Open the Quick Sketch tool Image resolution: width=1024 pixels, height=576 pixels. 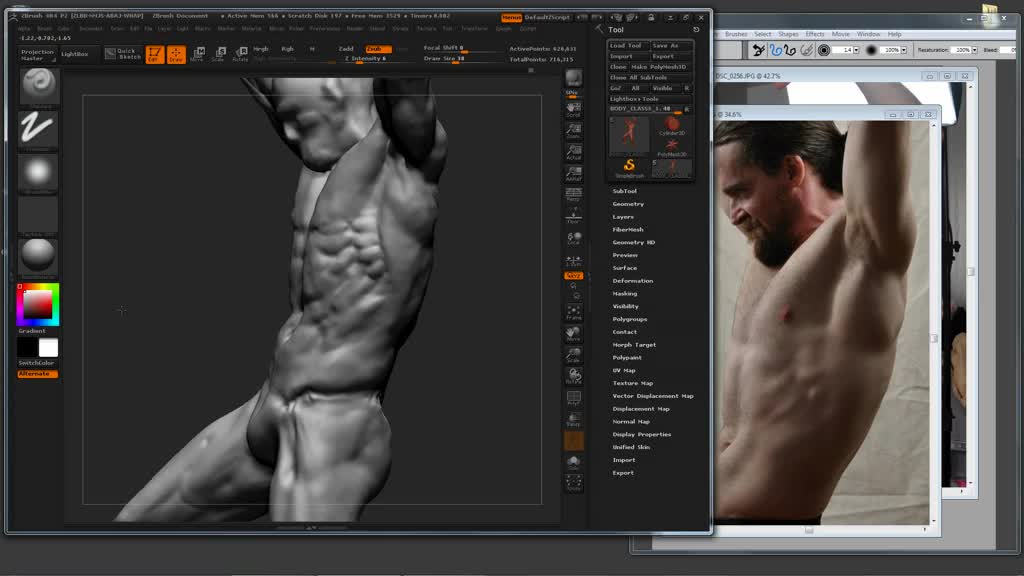click(123, 54)
